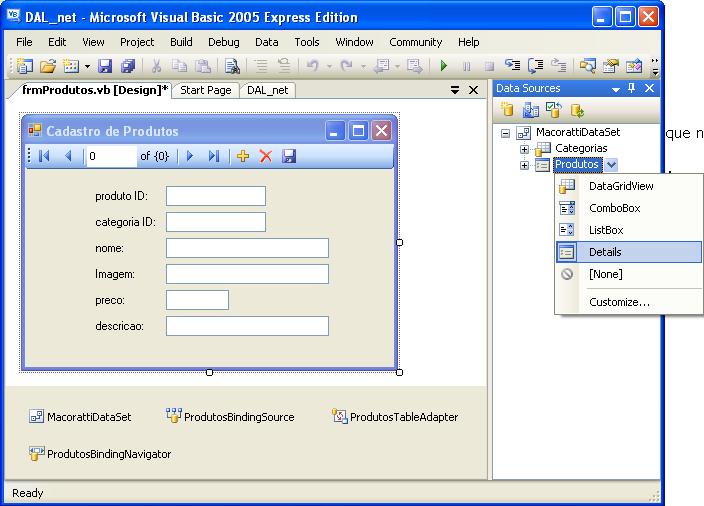Screen dimensions: 704x506
Task: Click the Step Over toolbar icon
Action: click(x=536, y=66)
